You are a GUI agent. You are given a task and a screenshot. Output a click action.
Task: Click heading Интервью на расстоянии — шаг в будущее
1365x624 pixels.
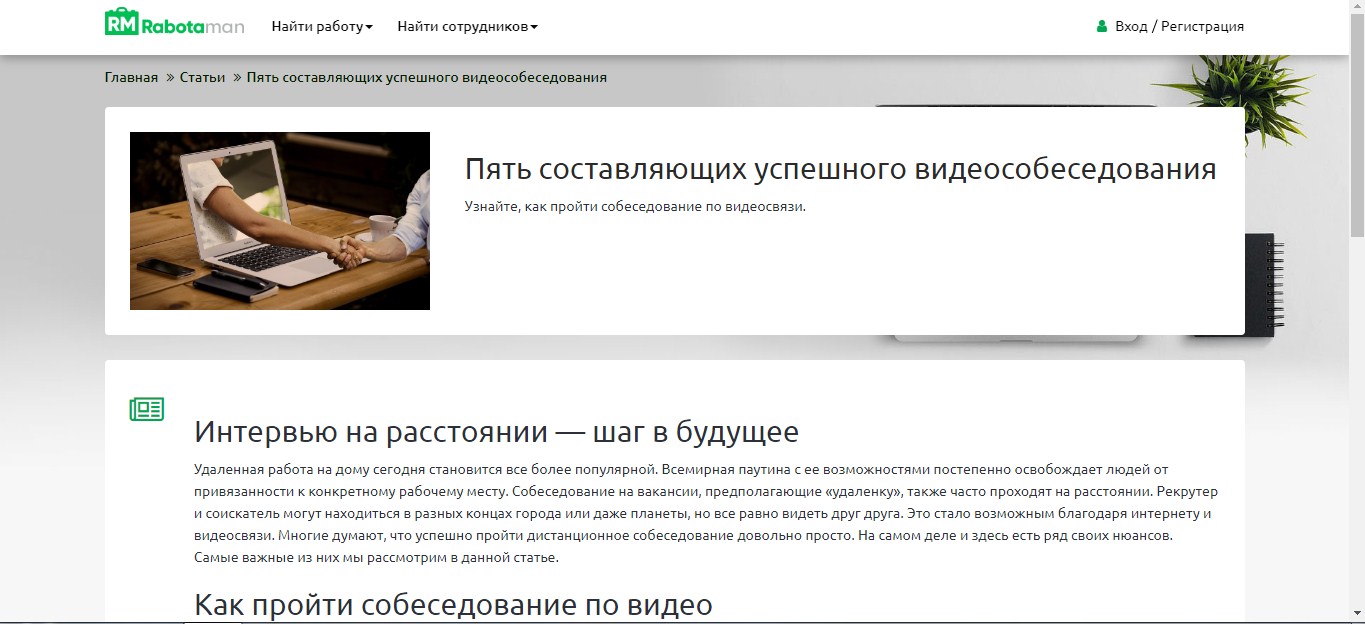[496, 432]
